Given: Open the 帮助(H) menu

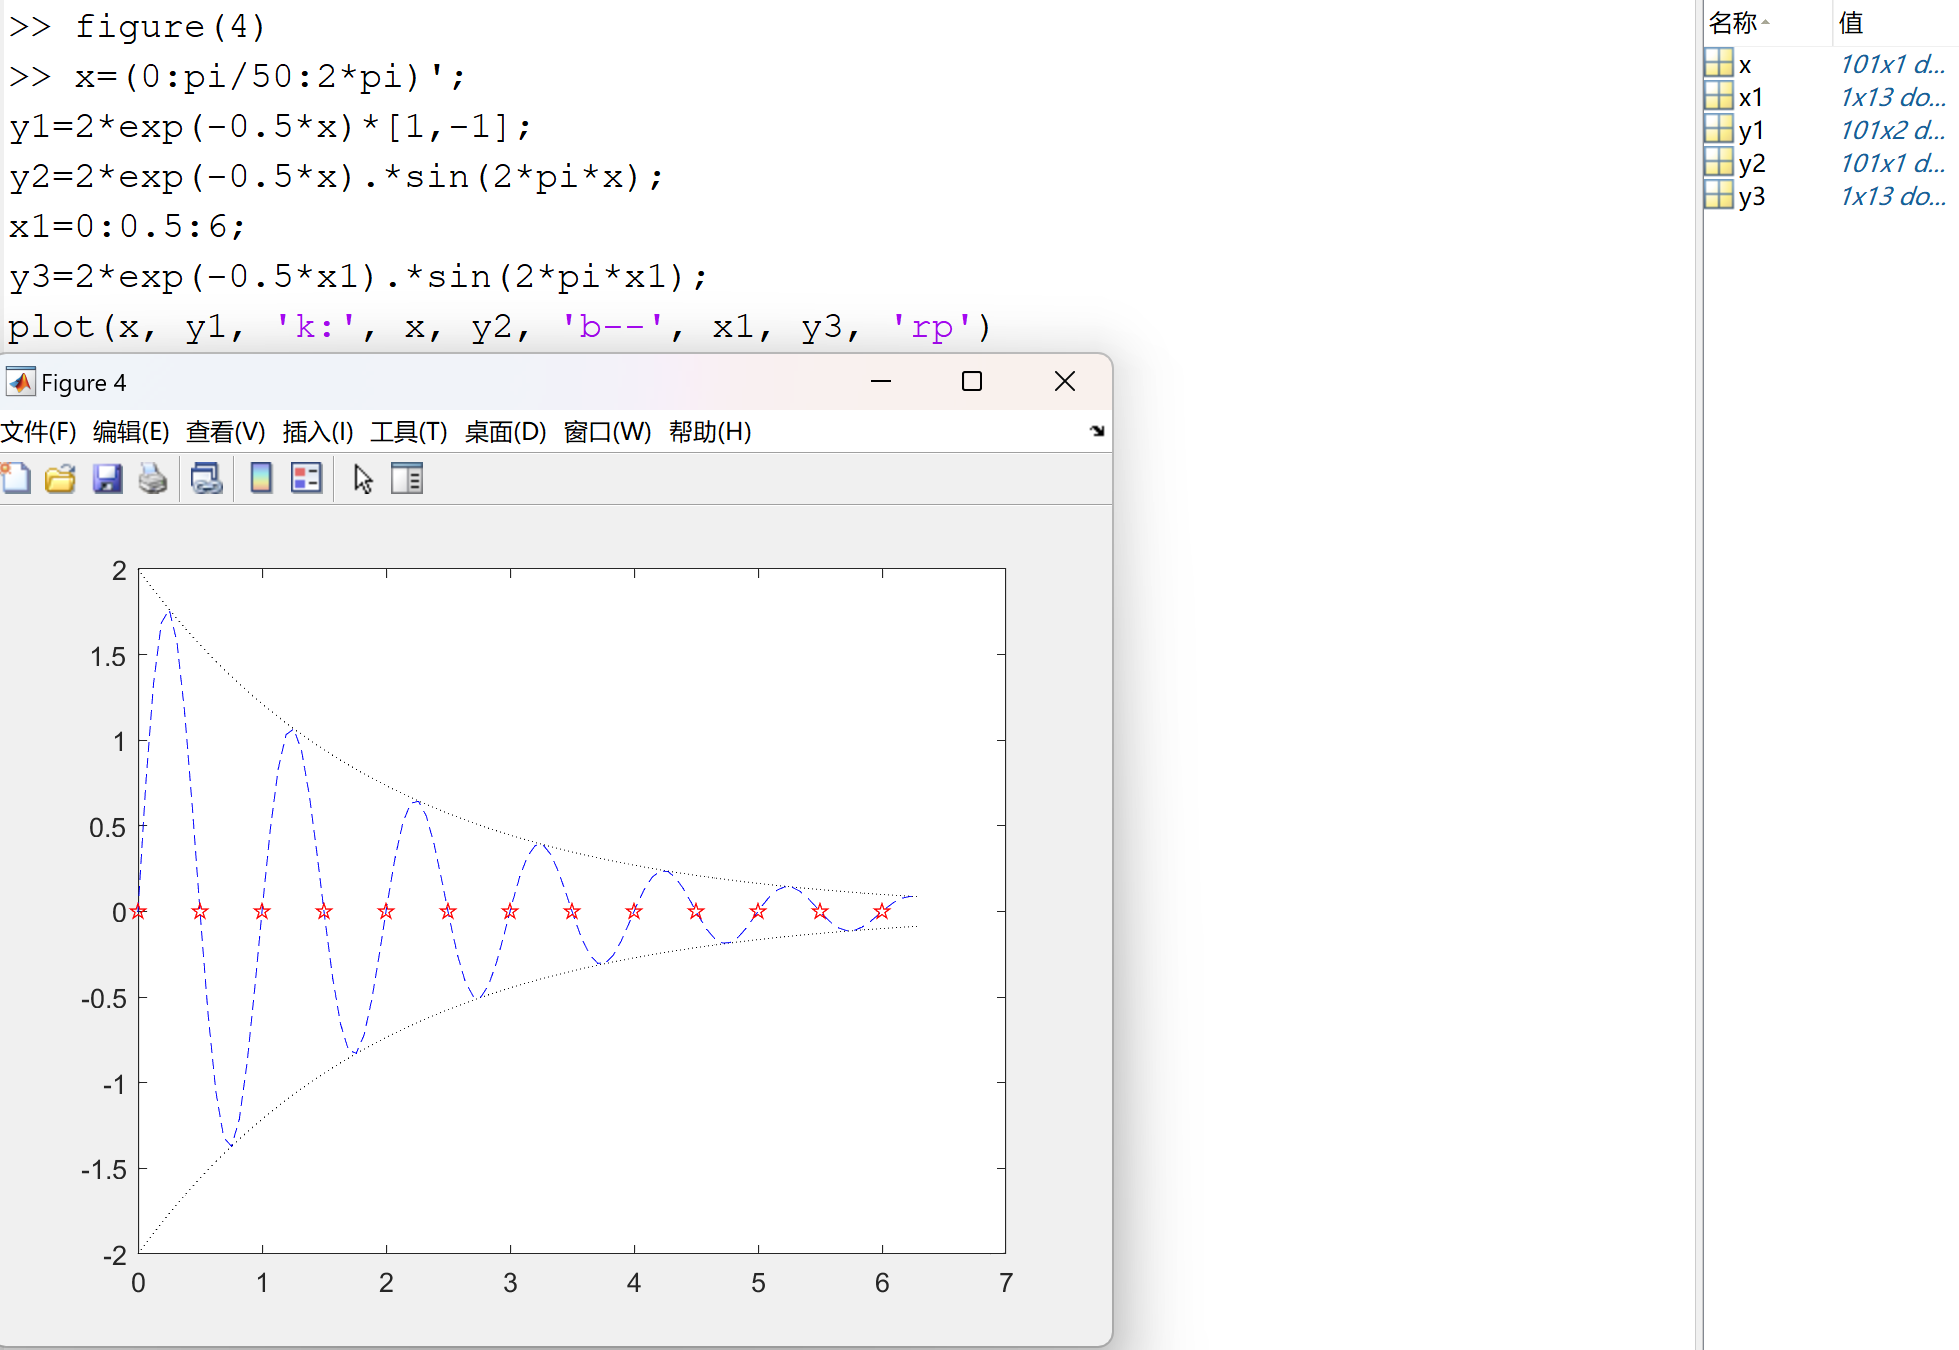Looking at the screenshot, I should 710,432.
